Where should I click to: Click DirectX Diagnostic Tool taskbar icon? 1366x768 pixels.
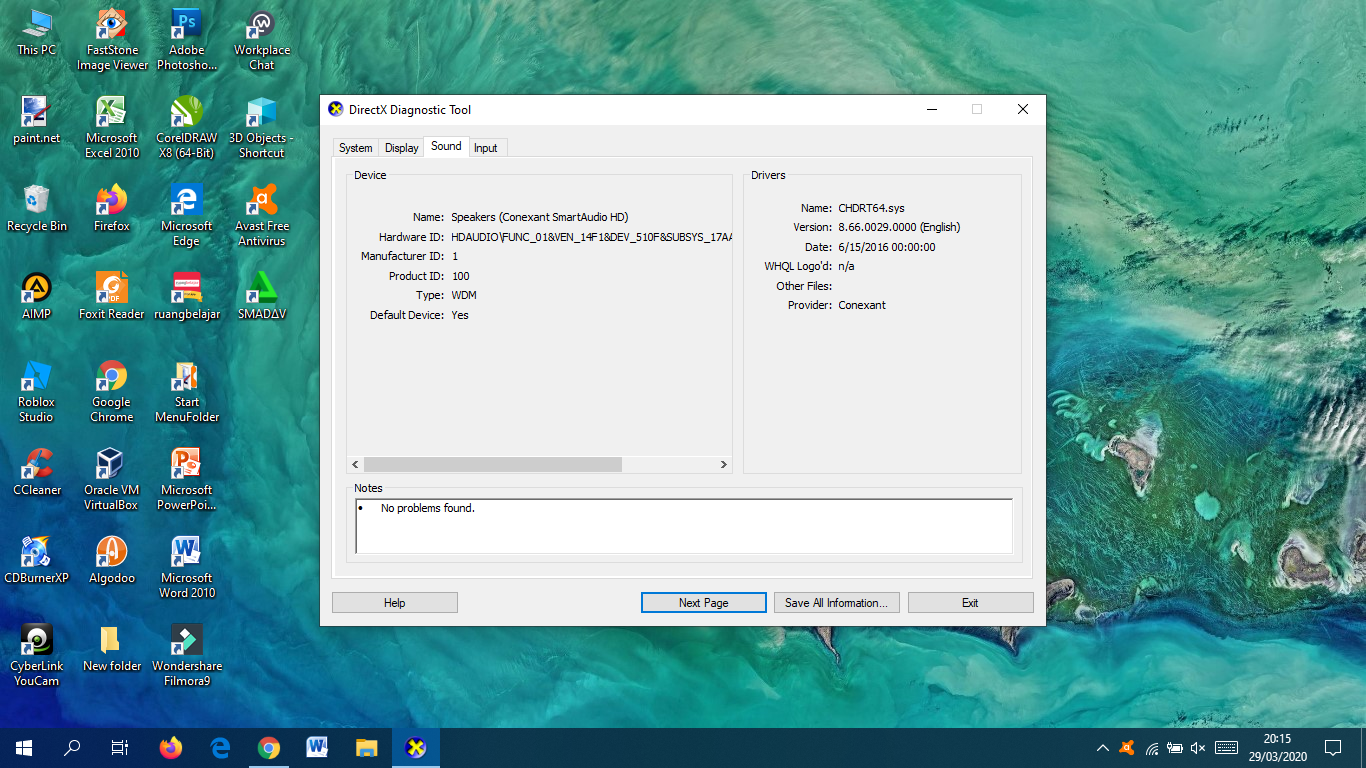pos(416,748)
